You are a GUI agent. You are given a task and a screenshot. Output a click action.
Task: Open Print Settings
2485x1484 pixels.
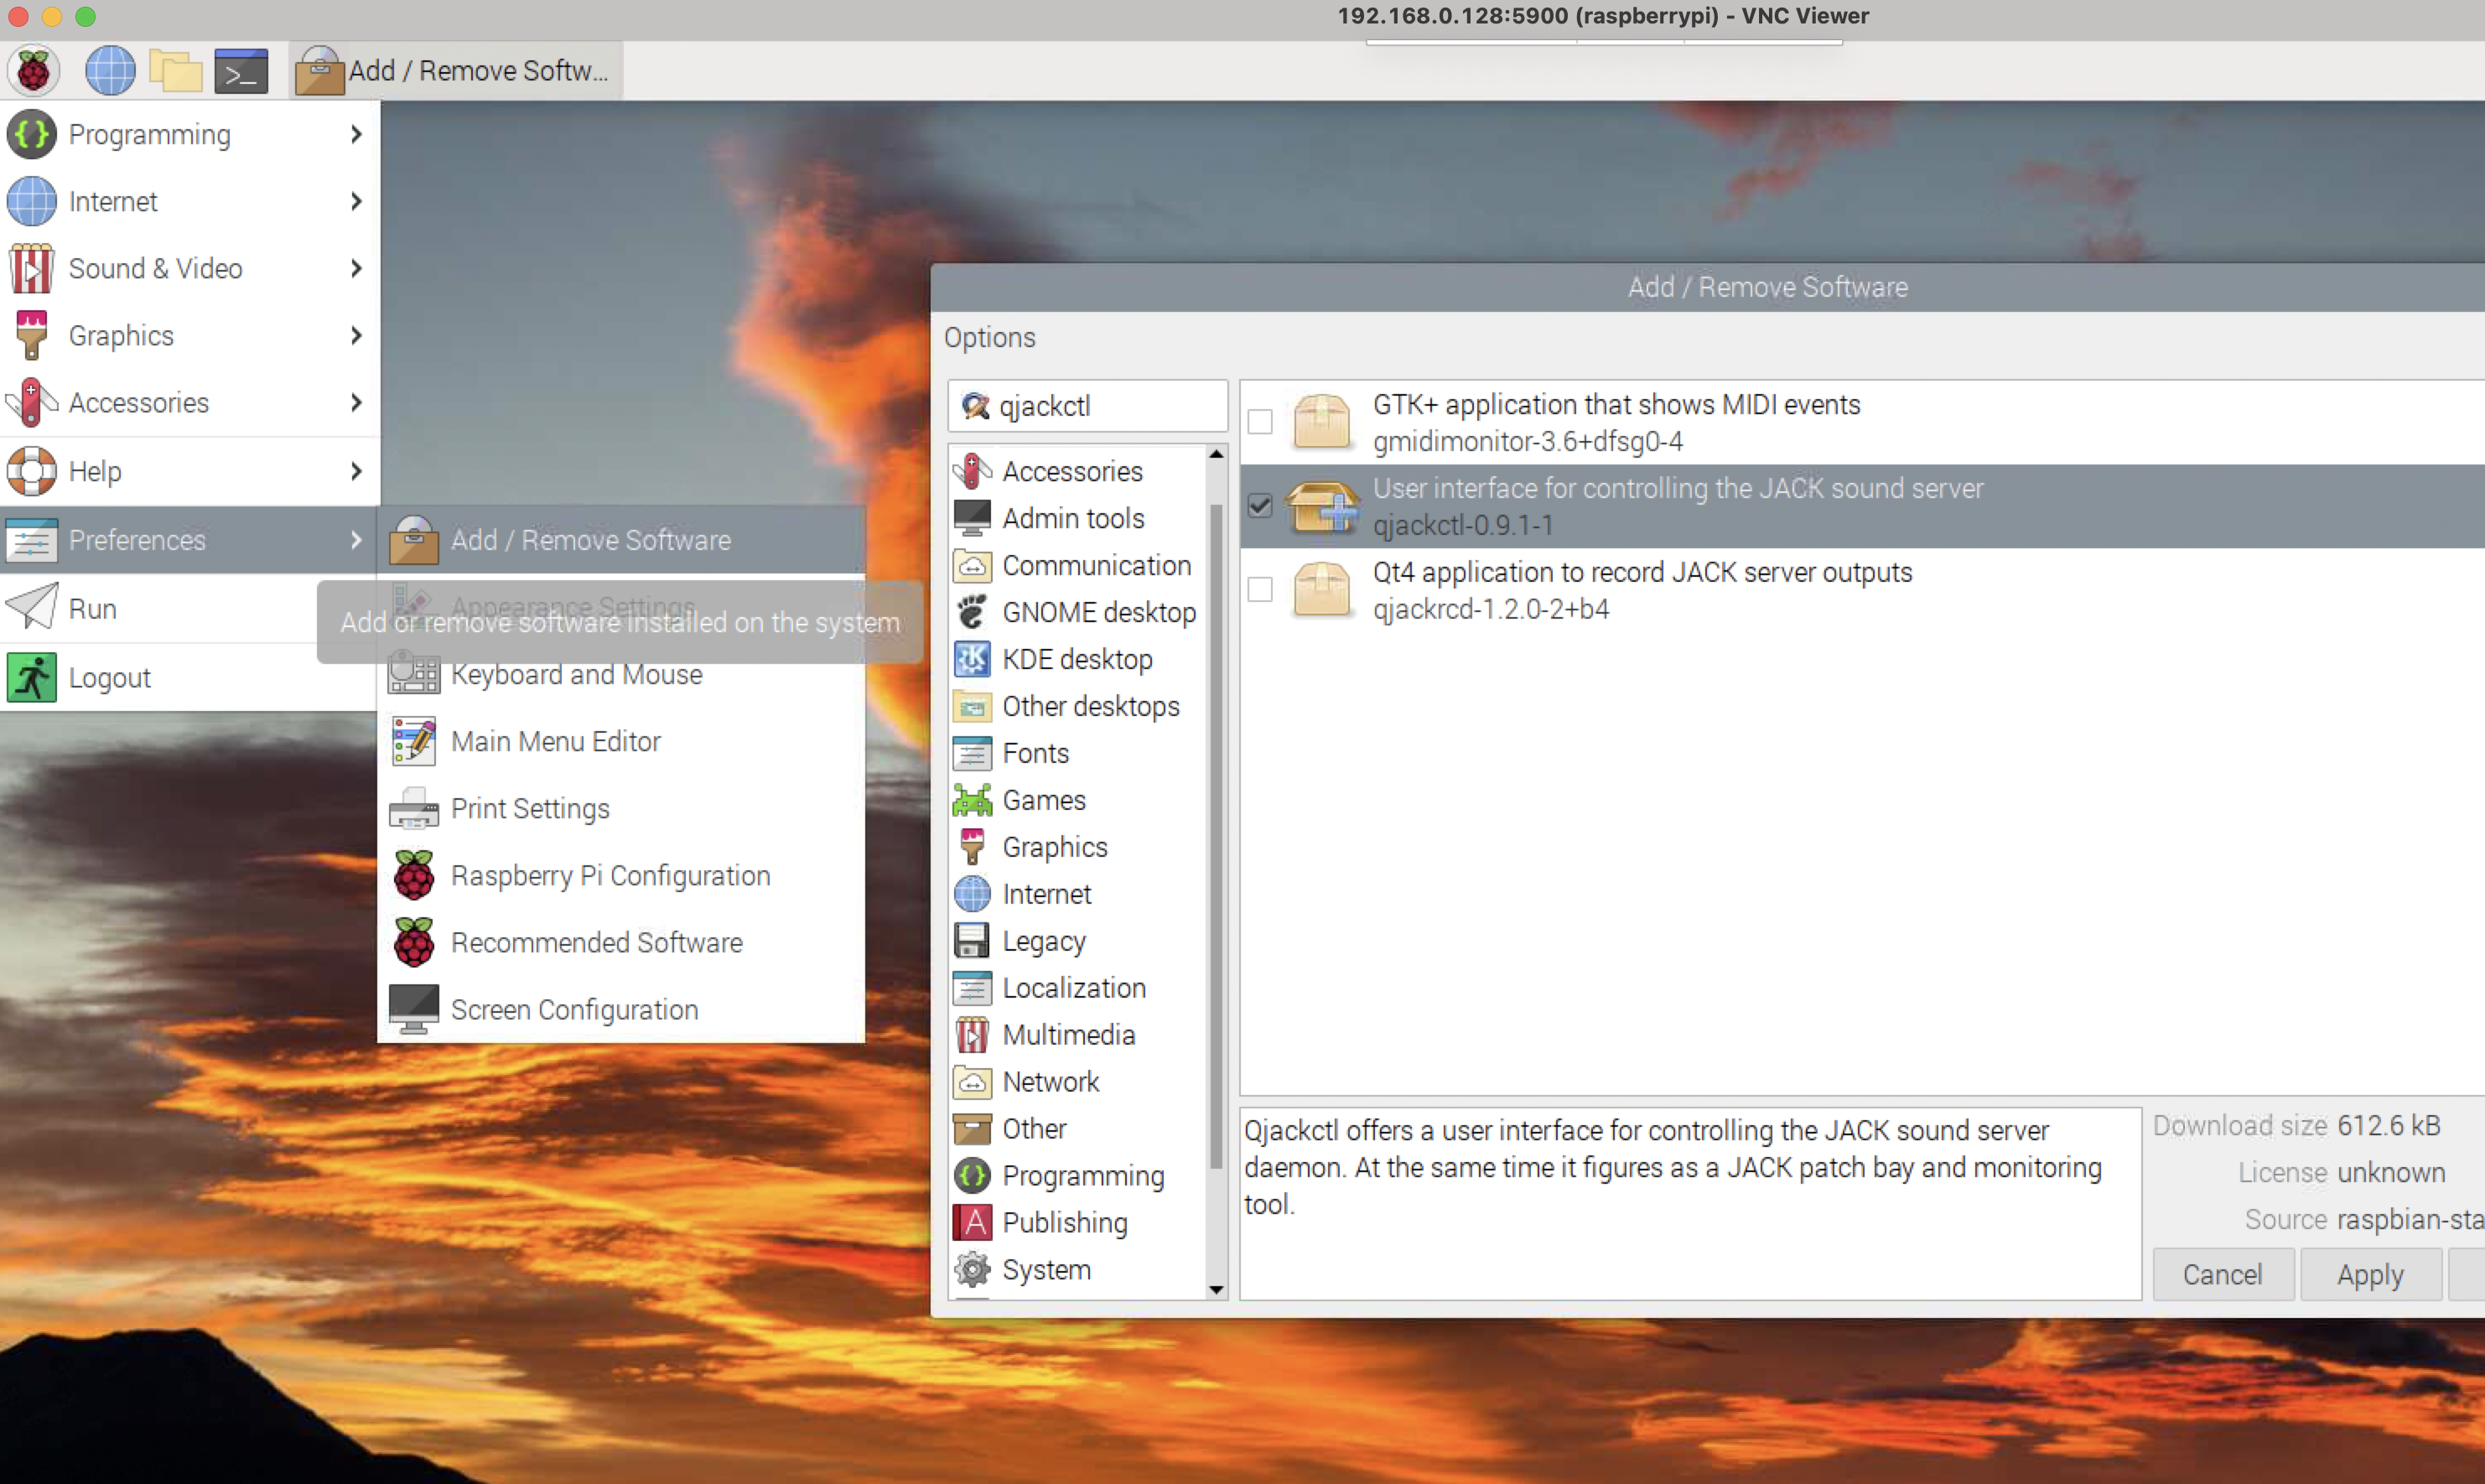(x=622, y=809)
